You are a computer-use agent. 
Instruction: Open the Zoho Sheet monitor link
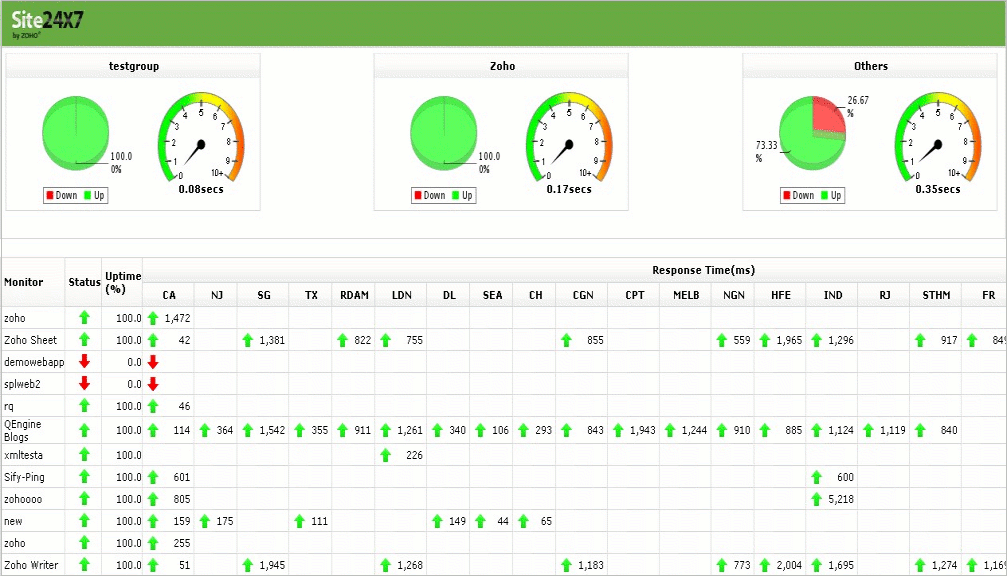pos(30,340)
